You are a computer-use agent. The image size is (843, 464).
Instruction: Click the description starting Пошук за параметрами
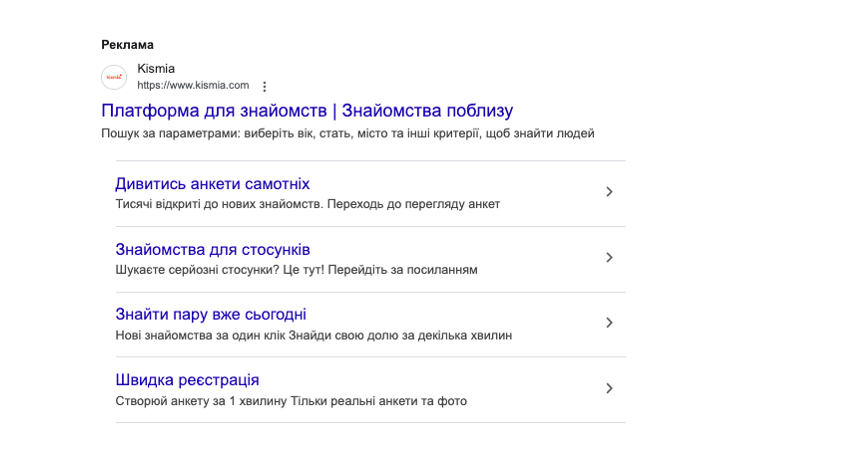tap(348, 133)
